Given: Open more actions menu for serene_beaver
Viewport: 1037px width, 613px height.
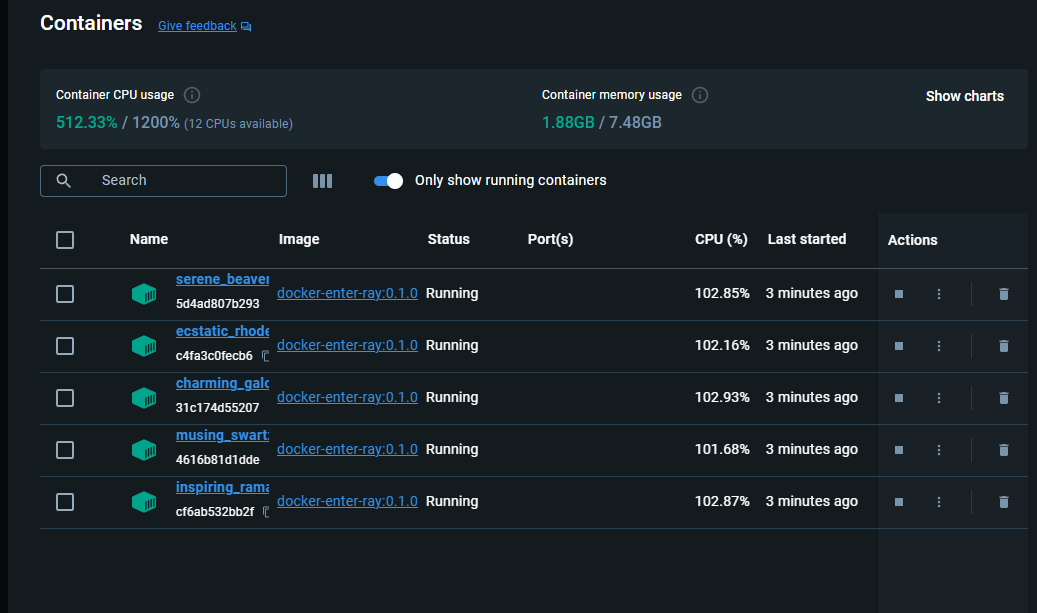Looking at the screenshot, I should tap(939, 294).
